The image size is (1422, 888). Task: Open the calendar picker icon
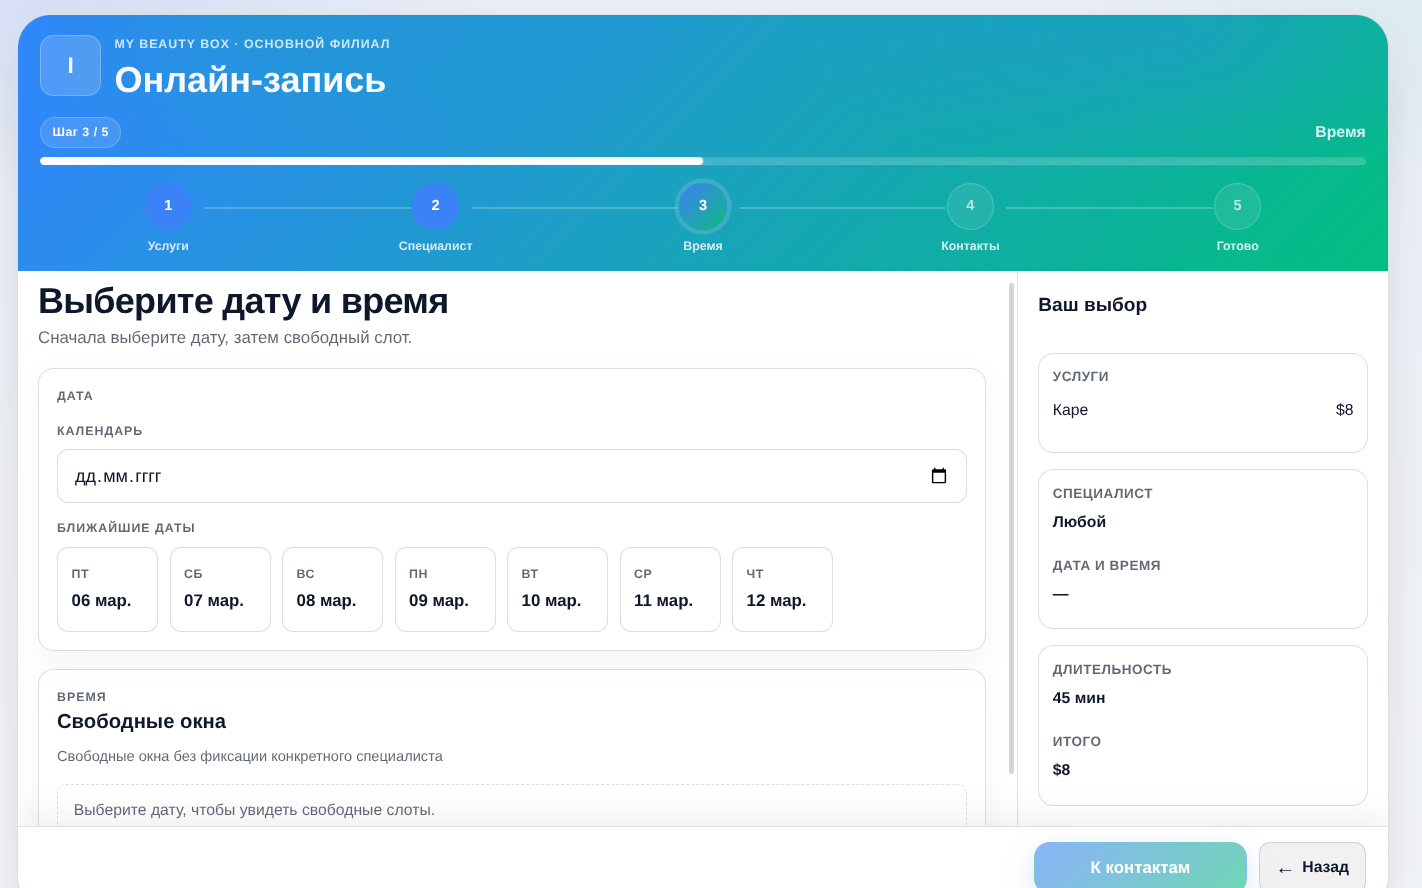[938, 476]
